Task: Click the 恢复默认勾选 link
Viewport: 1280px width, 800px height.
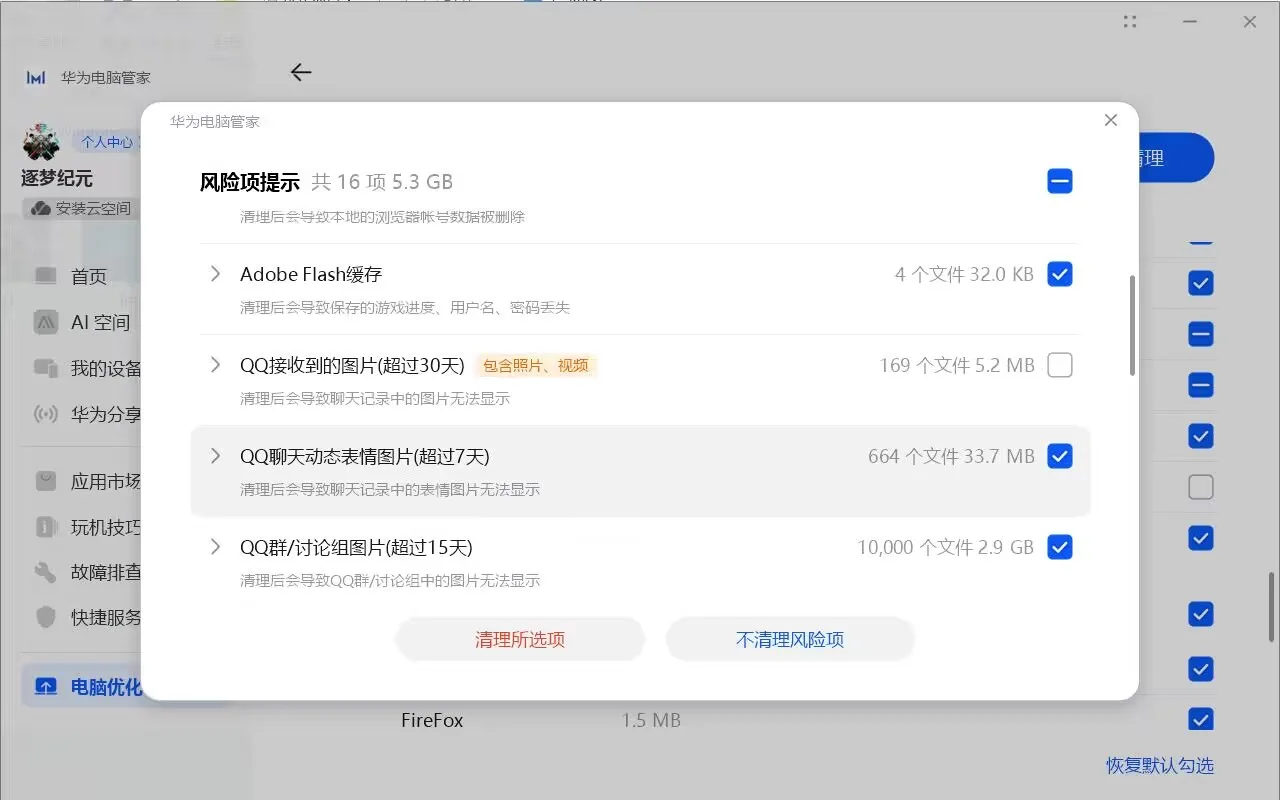Action: point(1160,765)
